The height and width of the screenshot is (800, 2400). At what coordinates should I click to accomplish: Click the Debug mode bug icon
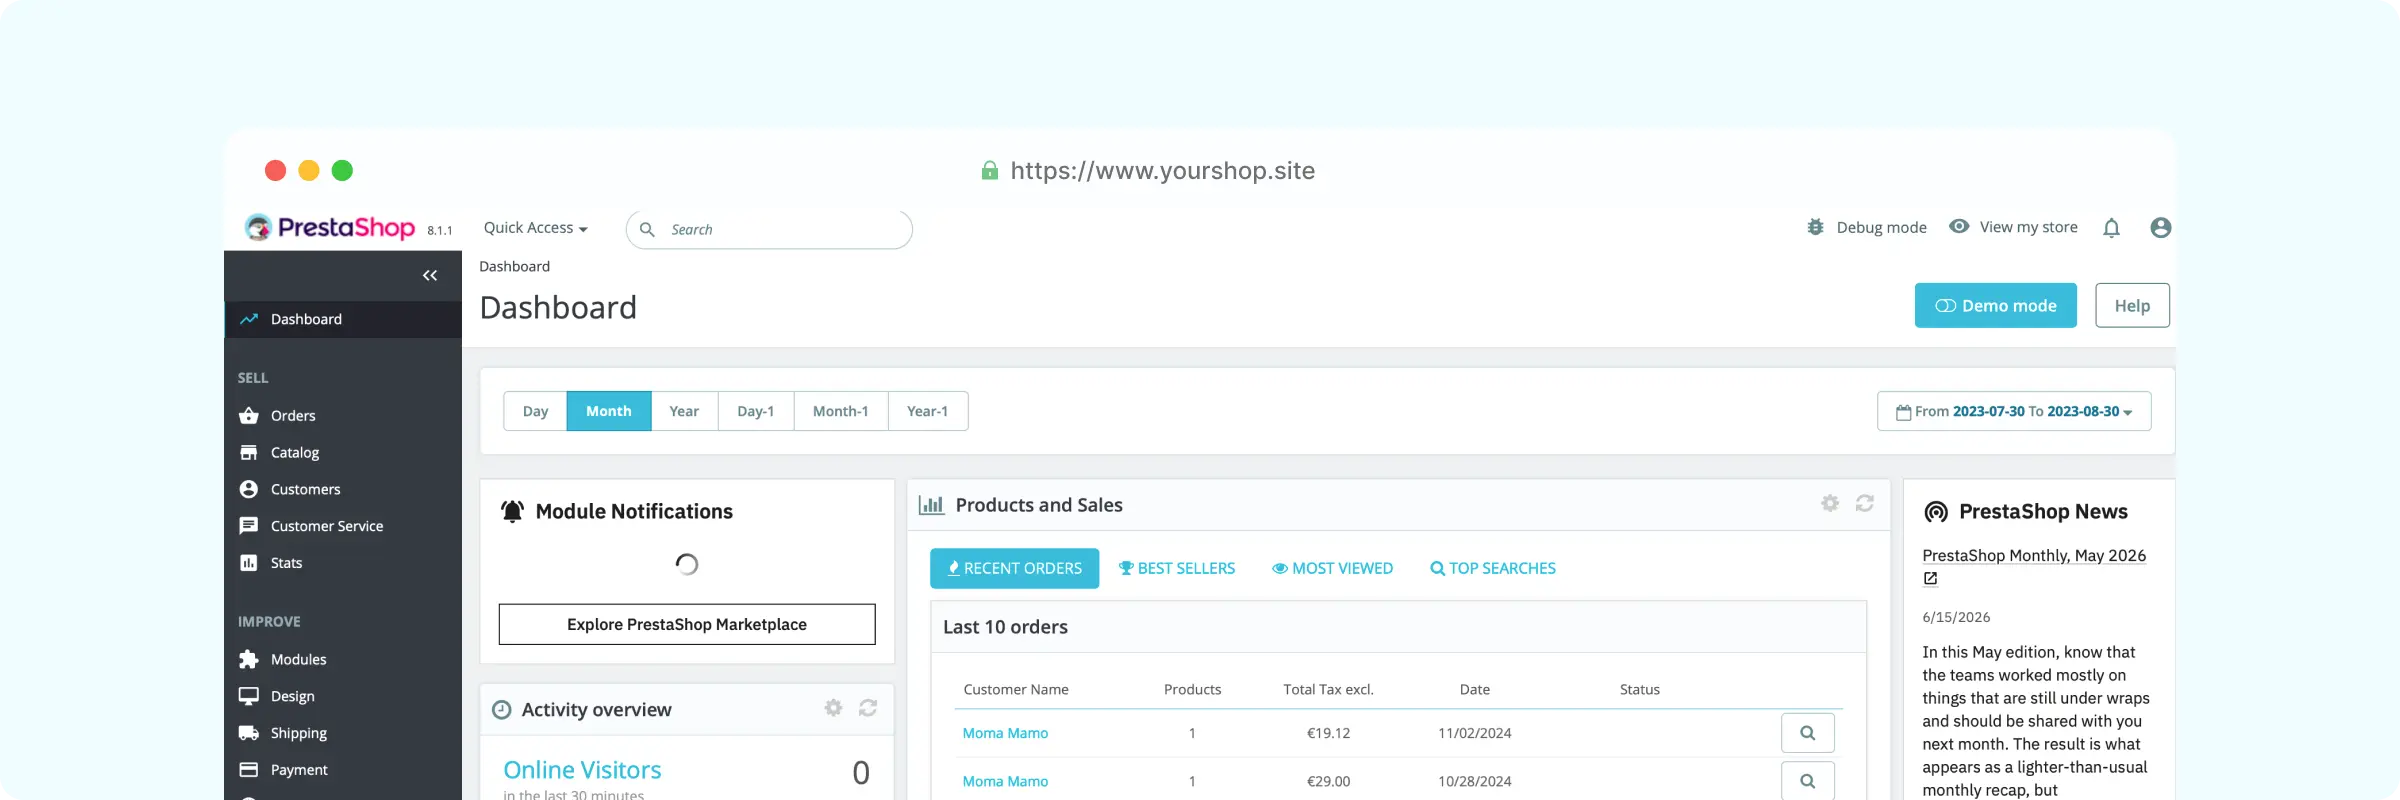1816,227
